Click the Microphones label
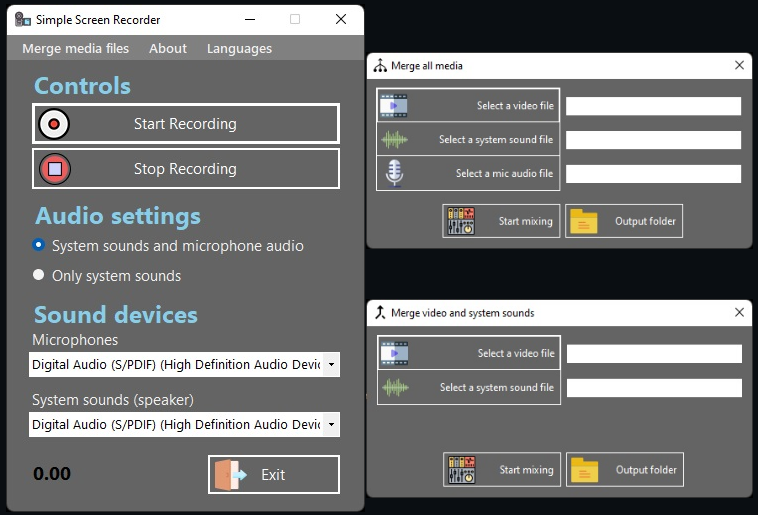Screen dimensions: 758x515 point(75,340)
